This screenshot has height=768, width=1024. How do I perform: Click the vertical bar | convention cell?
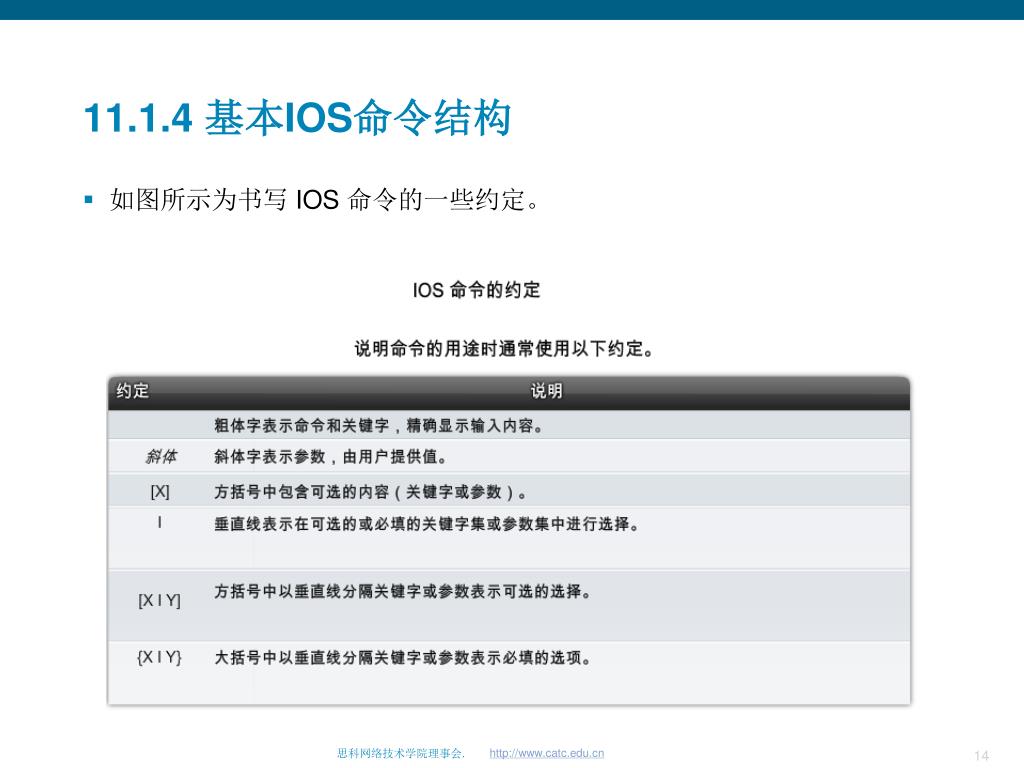(159, 522)
